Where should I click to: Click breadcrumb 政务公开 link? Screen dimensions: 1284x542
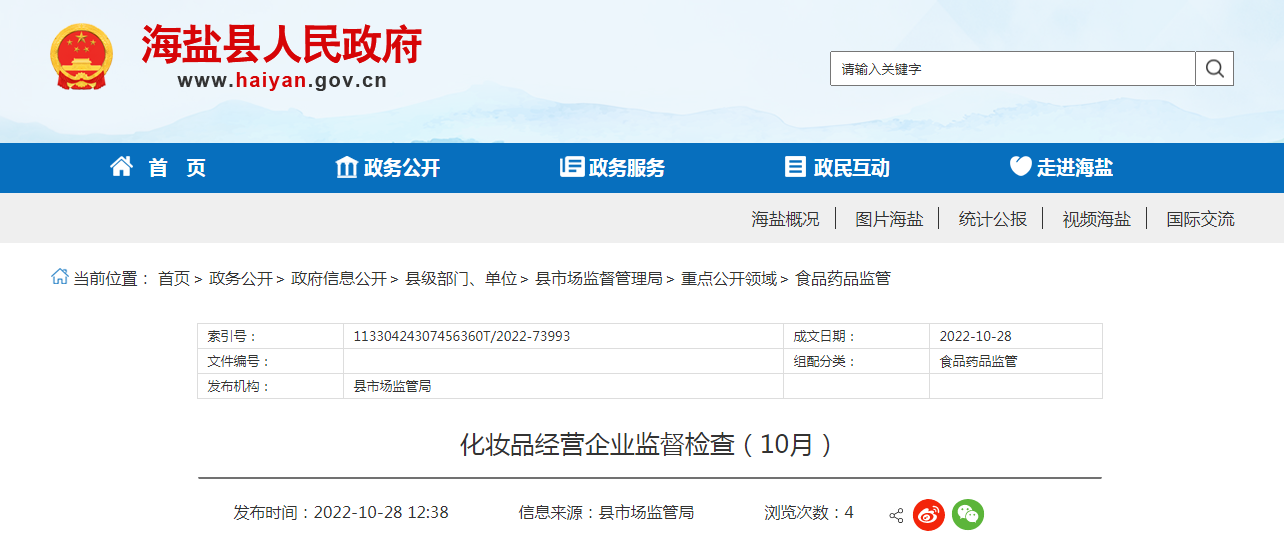[241, 279]
